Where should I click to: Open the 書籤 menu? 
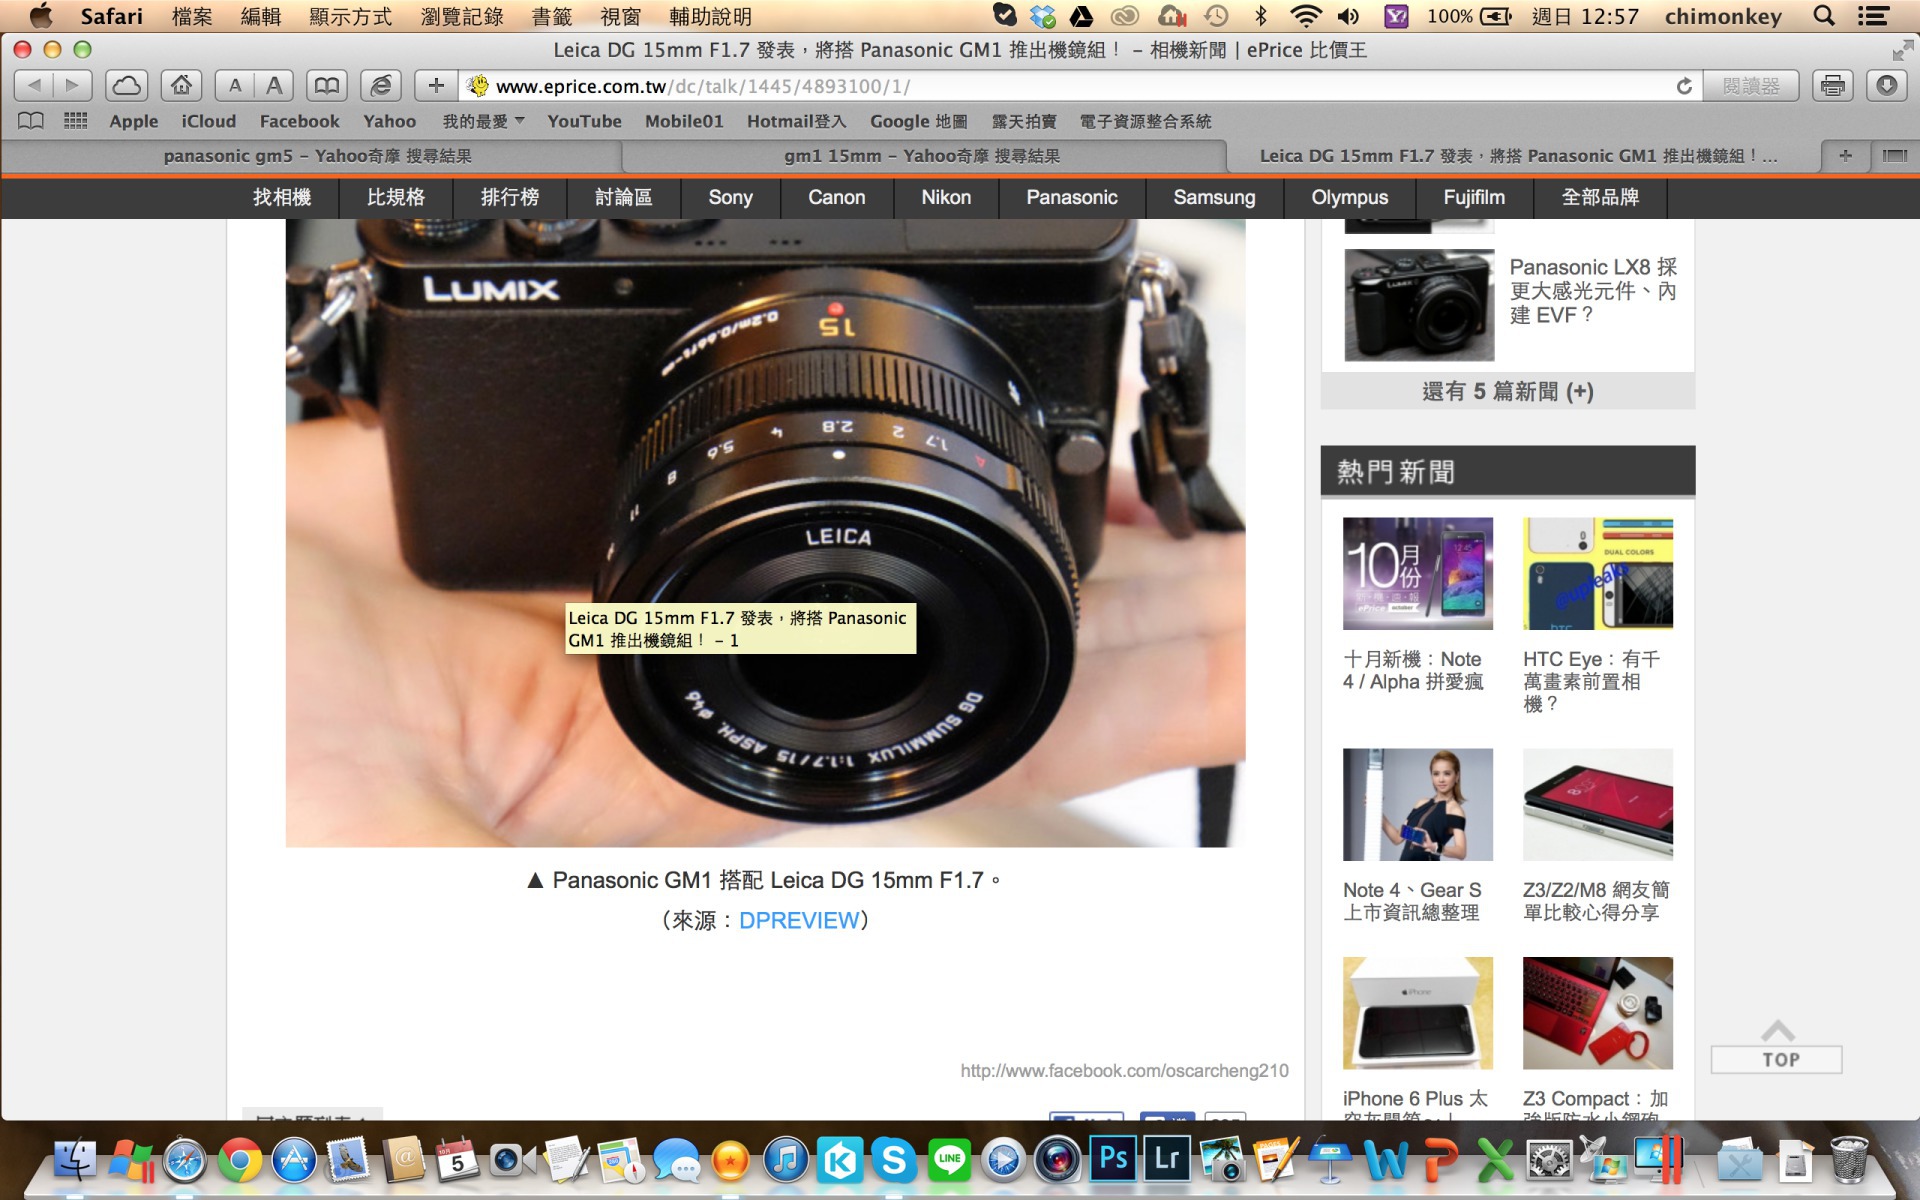pos(551,16)
